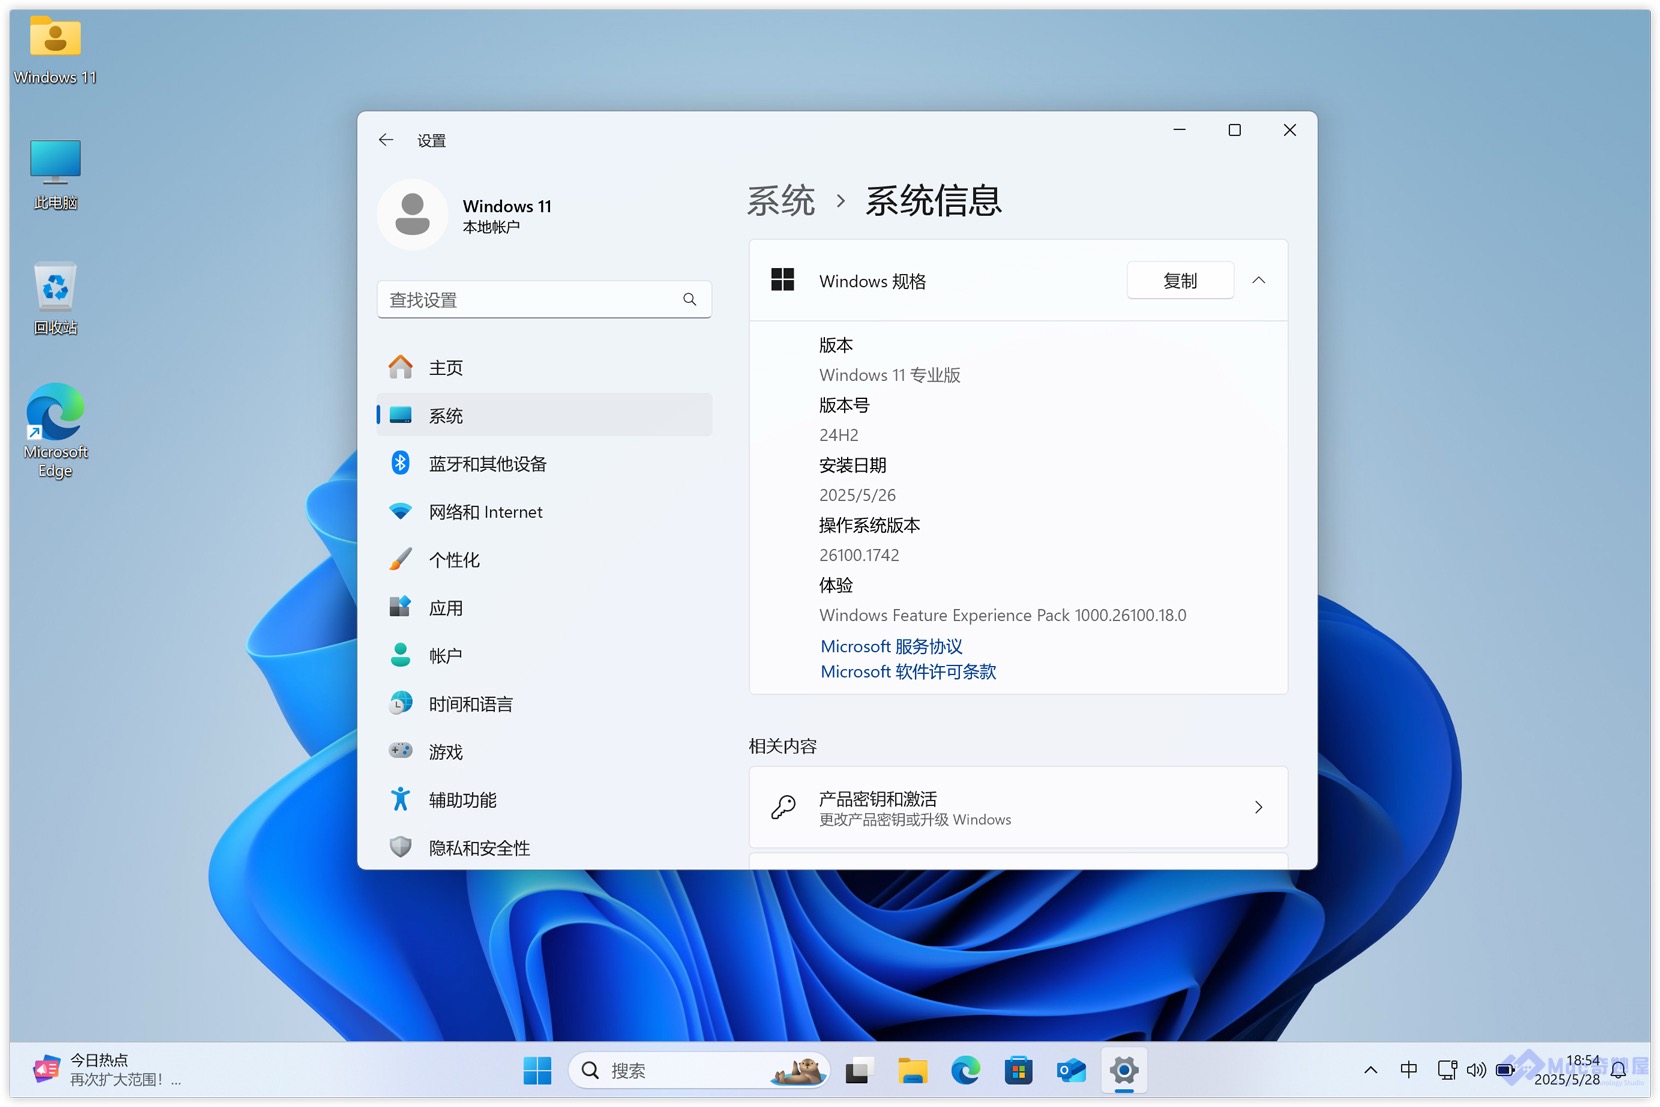Image resolution: width=1660 pixels, height=1107 pixels.
Task: Click the Windows logo icon beside Windows 规格
Action: click(x=782, y=280)
